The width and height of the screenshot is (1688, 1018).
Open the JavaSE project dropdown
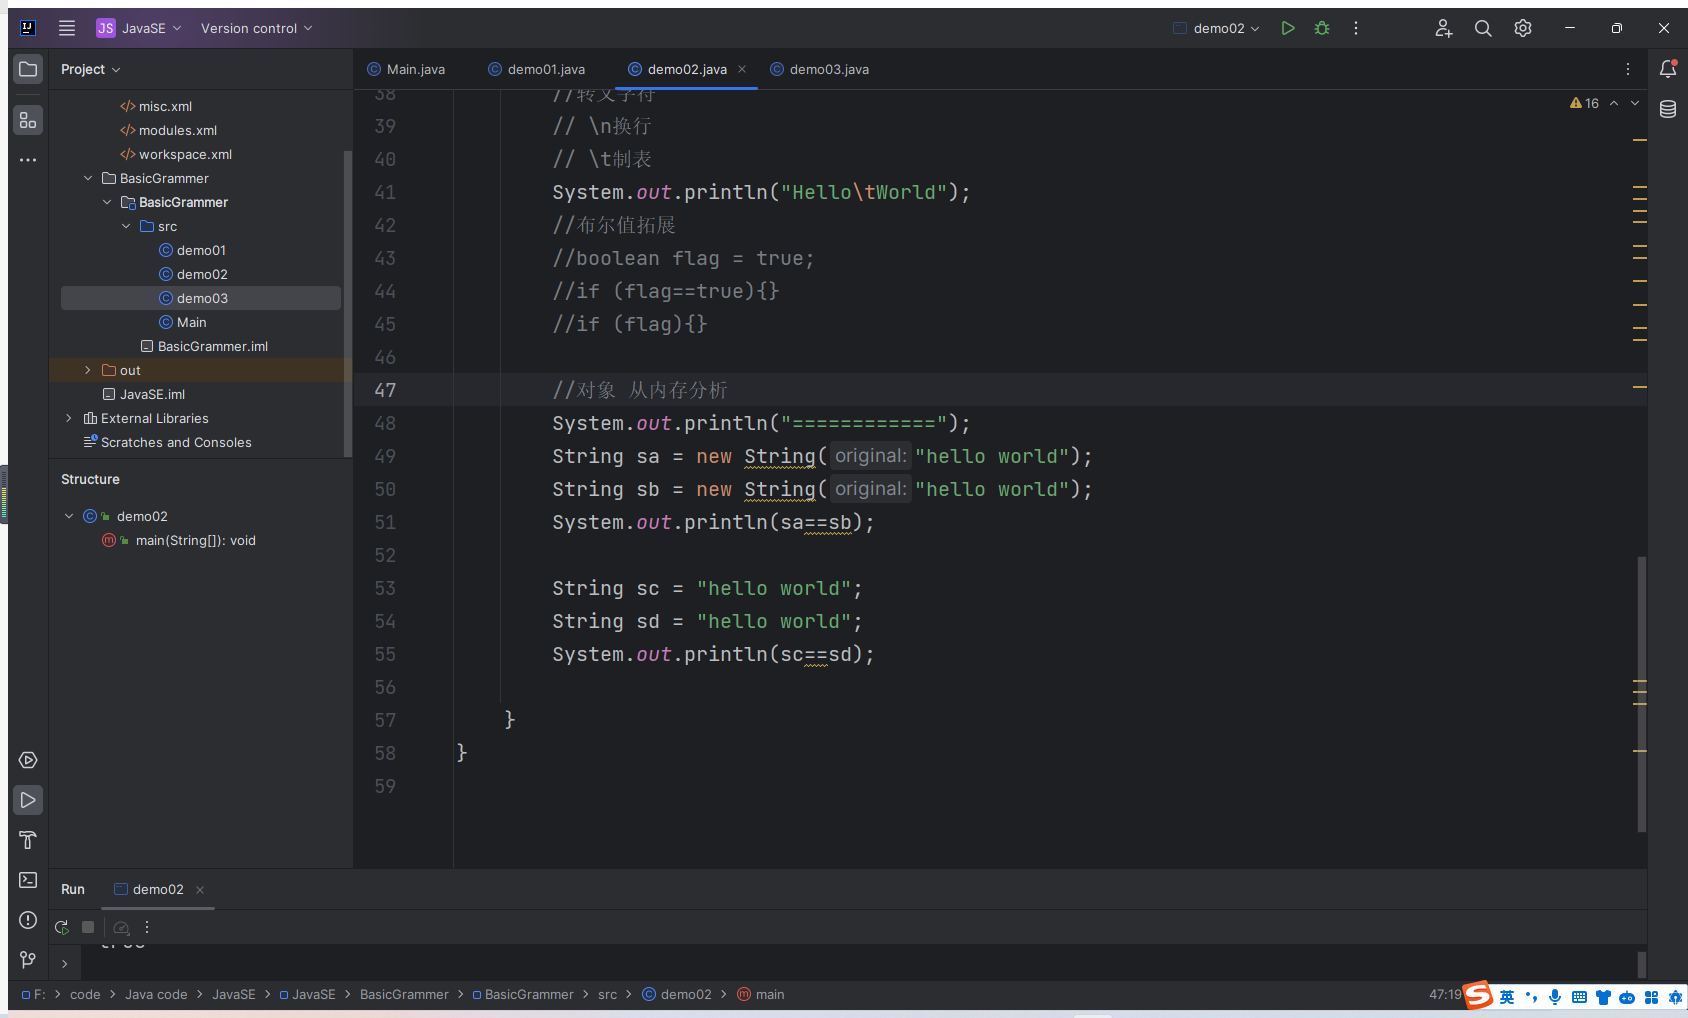click(139, 28)
